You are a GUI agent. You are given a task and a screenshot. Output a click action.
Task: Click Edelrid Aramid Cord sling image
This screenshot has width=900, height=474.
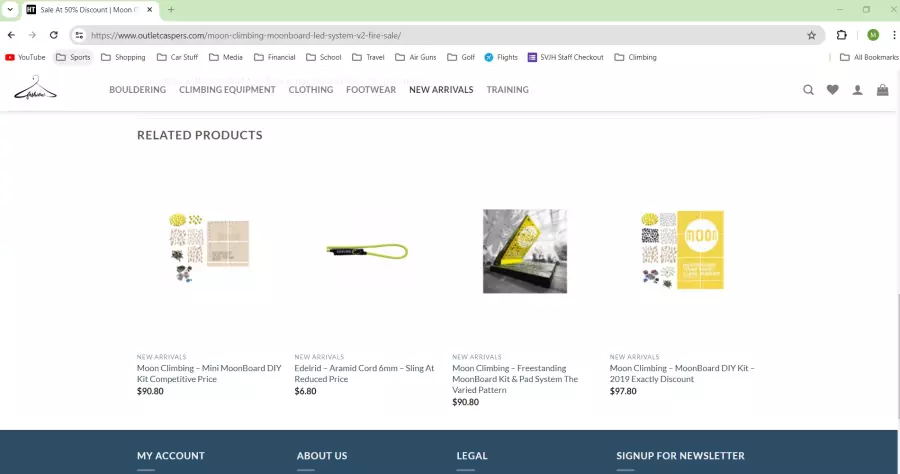pos(367,251)
